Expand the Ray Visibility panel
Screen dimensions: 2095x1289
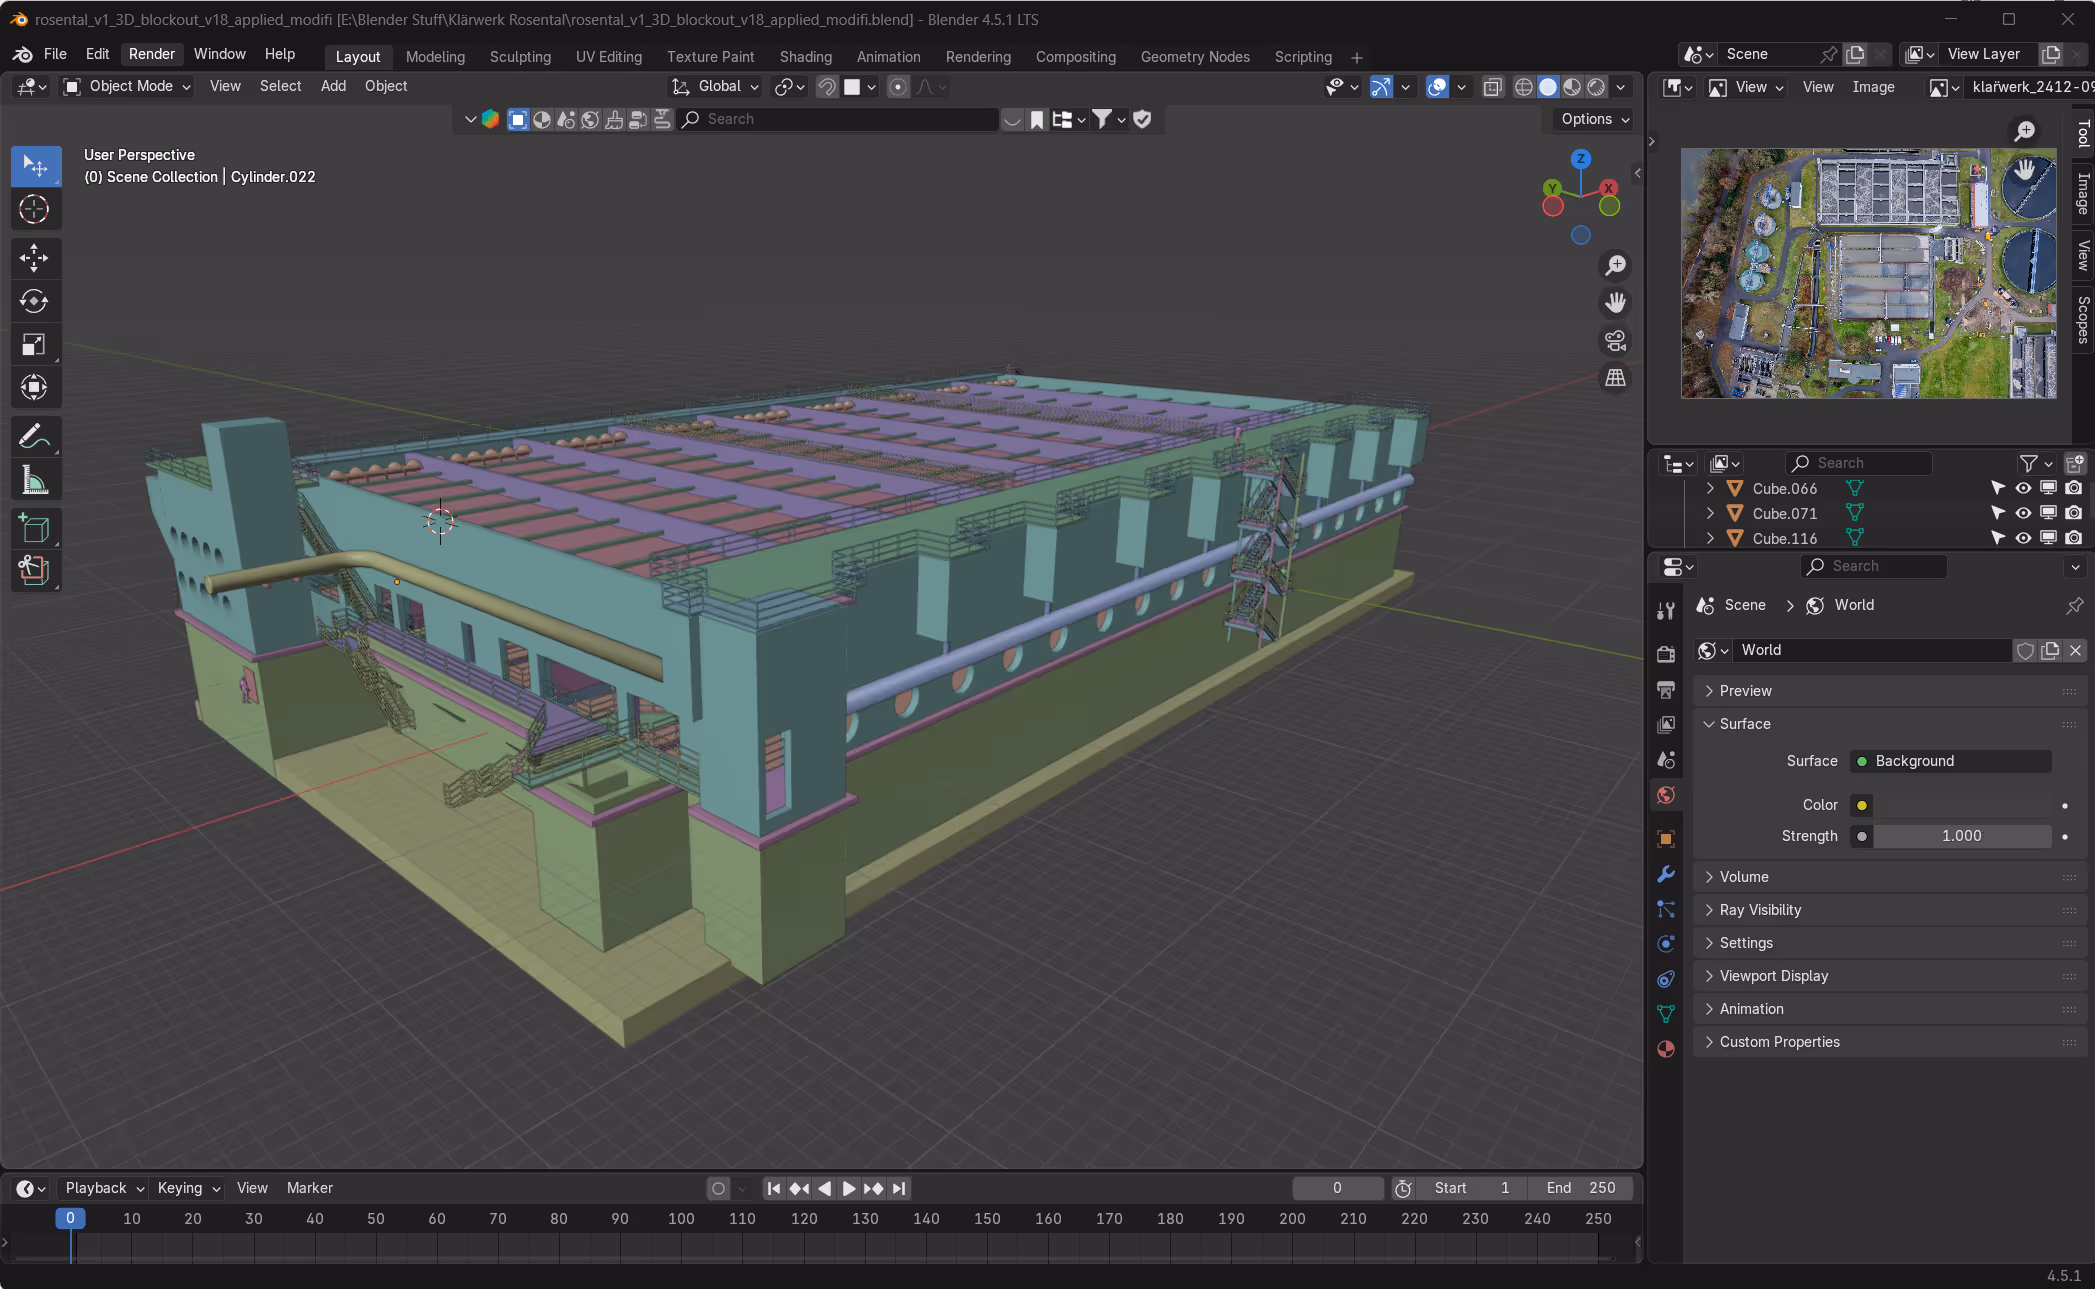[1760, 910]
